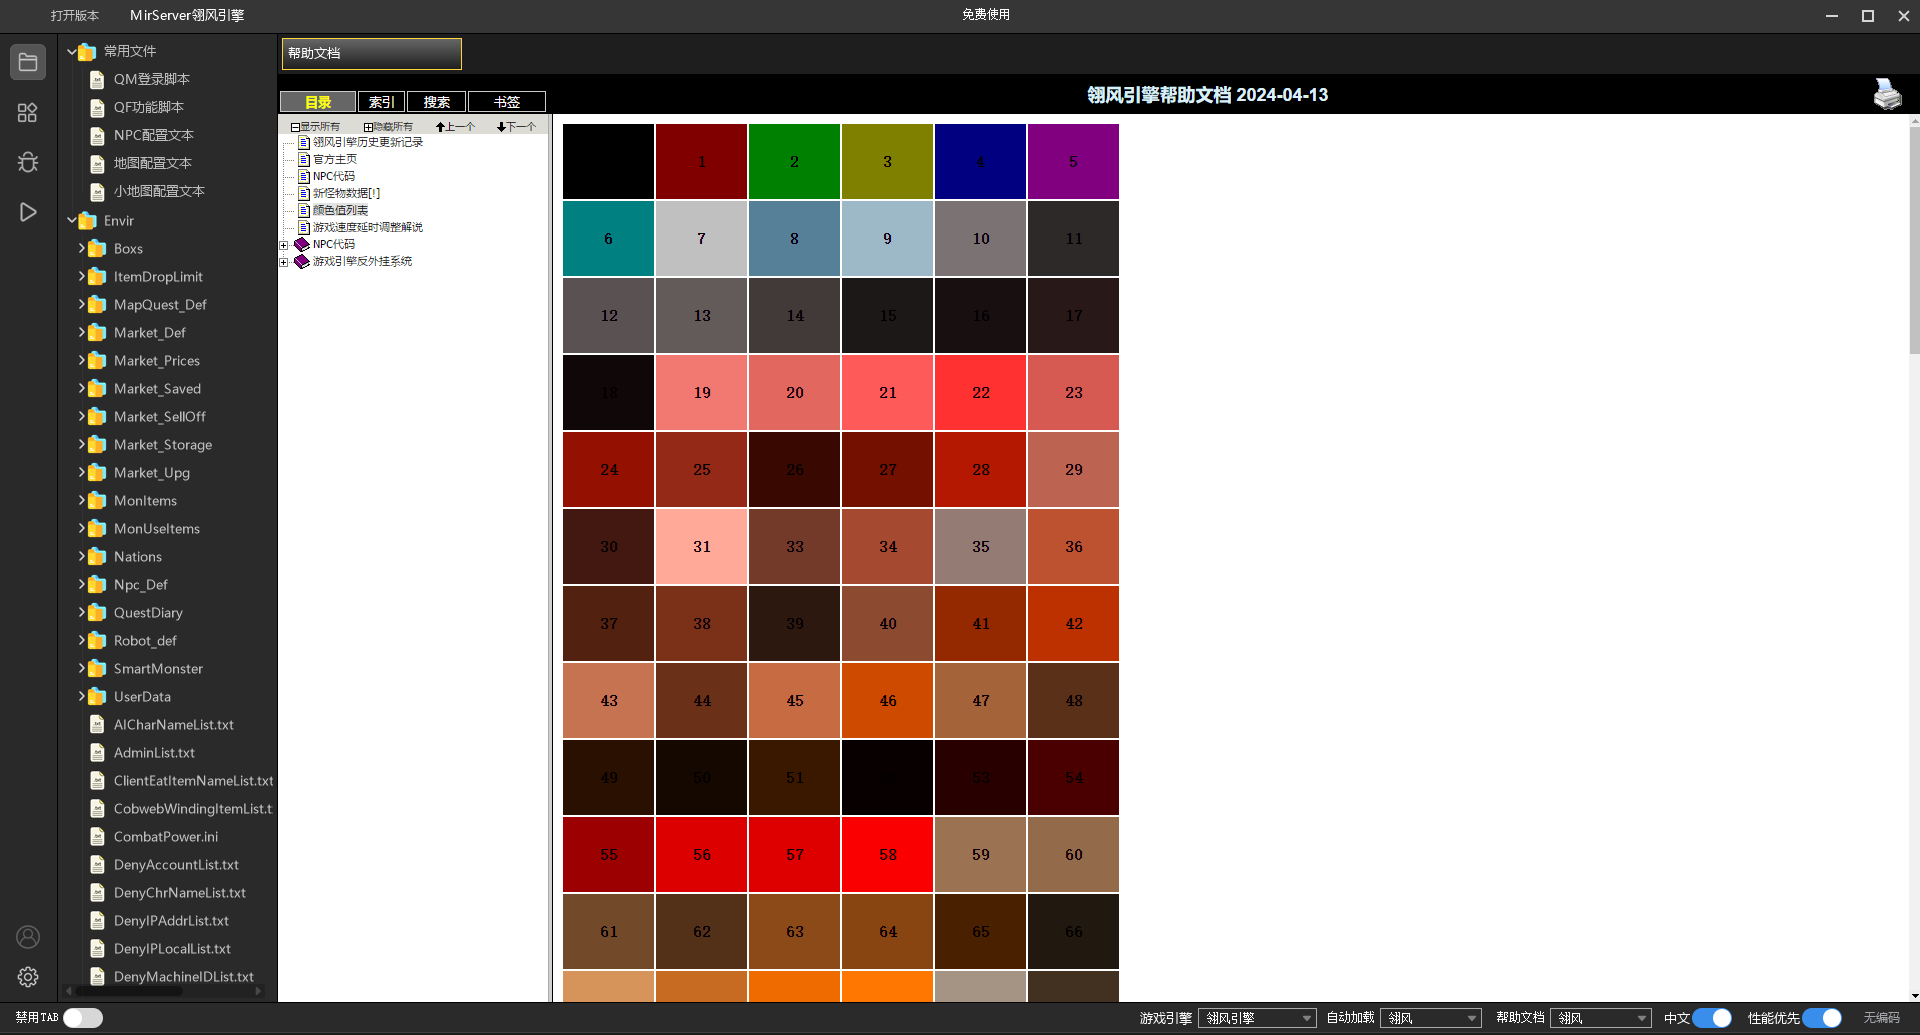
Task: Switch to the 索引 tab
Action: point(381,102)
